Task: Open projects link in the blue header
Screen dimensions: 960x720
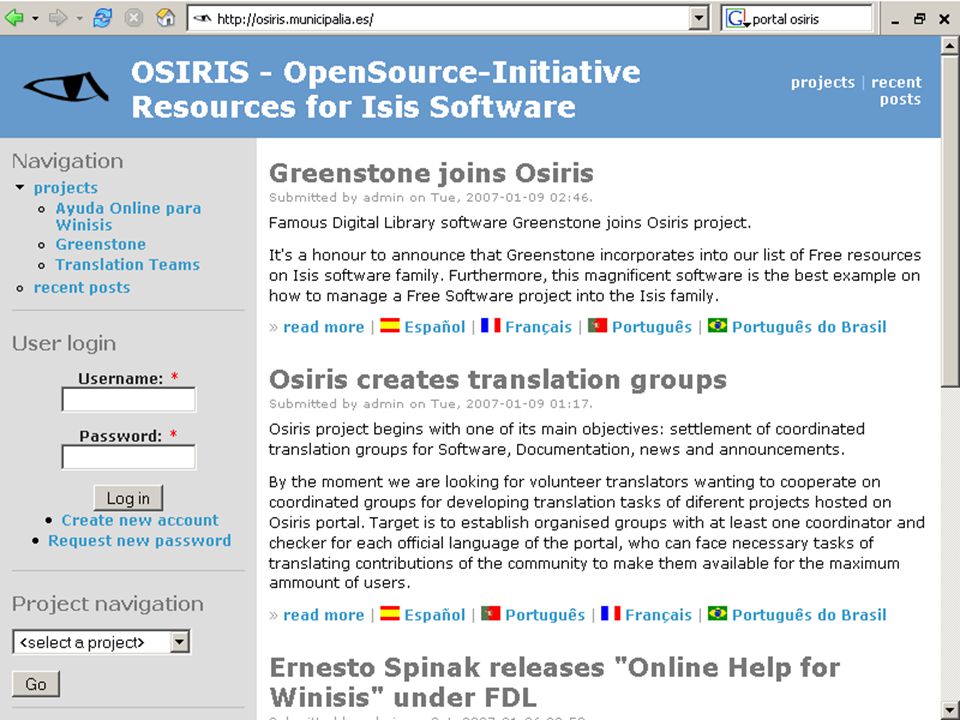Action: [x=822, y=82]
